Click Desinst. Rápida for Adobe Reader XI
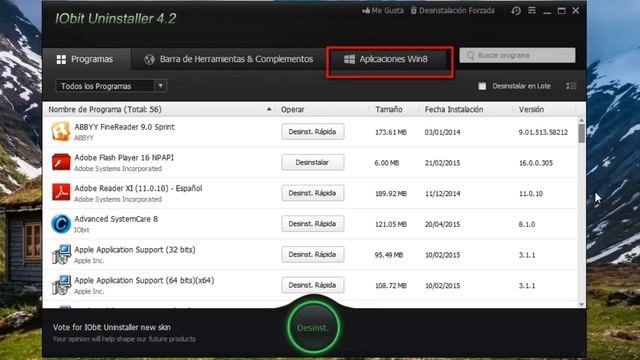 tap(312, 193)
